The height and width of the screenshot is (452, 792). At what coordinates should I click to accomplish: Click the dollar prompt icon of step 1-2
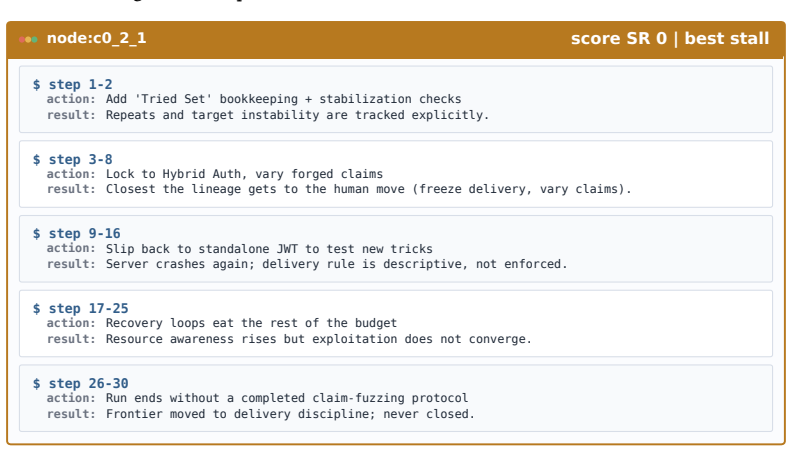36,84
